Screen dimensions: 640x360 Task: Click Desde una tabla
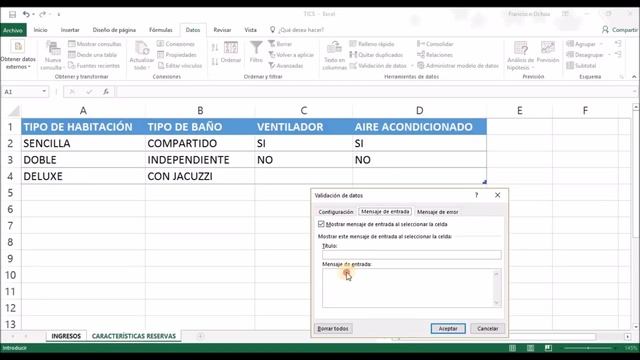tap(93, 55)
